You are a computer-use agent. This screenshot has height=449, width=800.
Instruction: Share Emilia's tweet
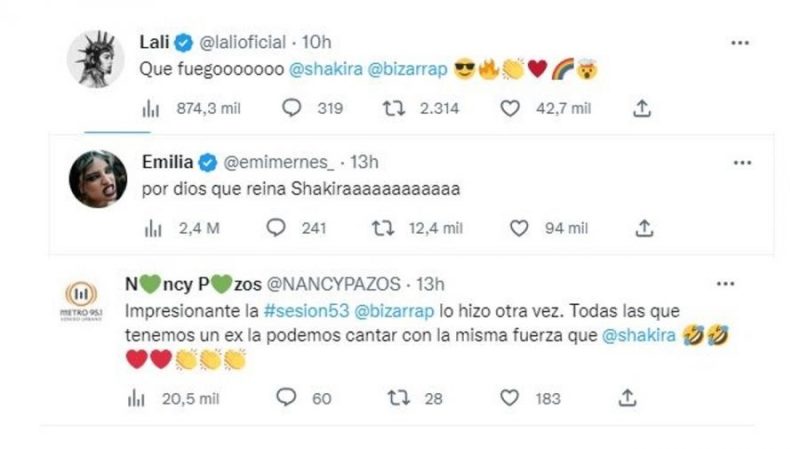tap(644, 228)
